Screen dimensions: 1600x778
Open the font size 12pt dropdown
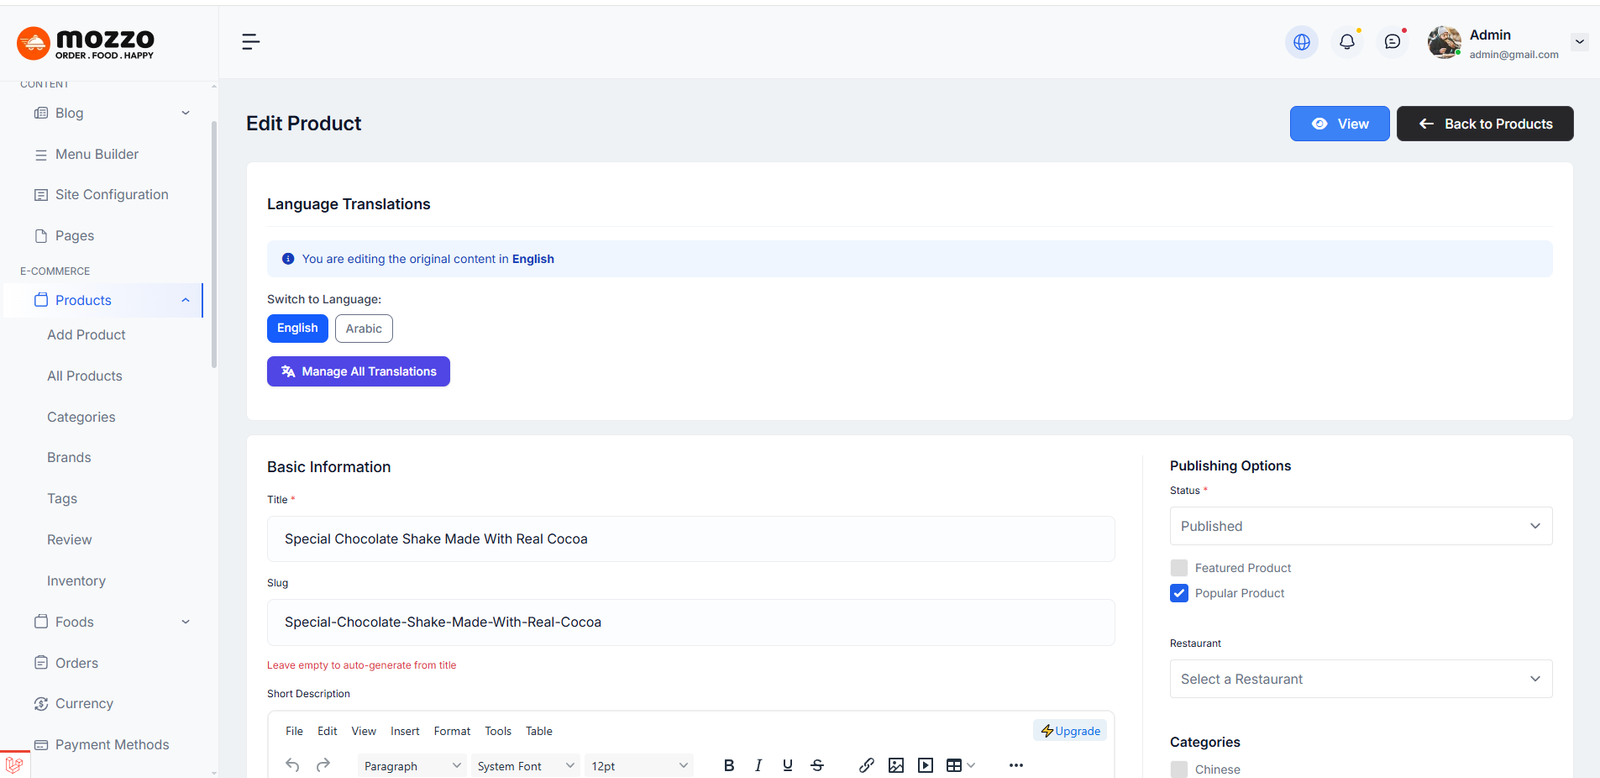[639, 766]
